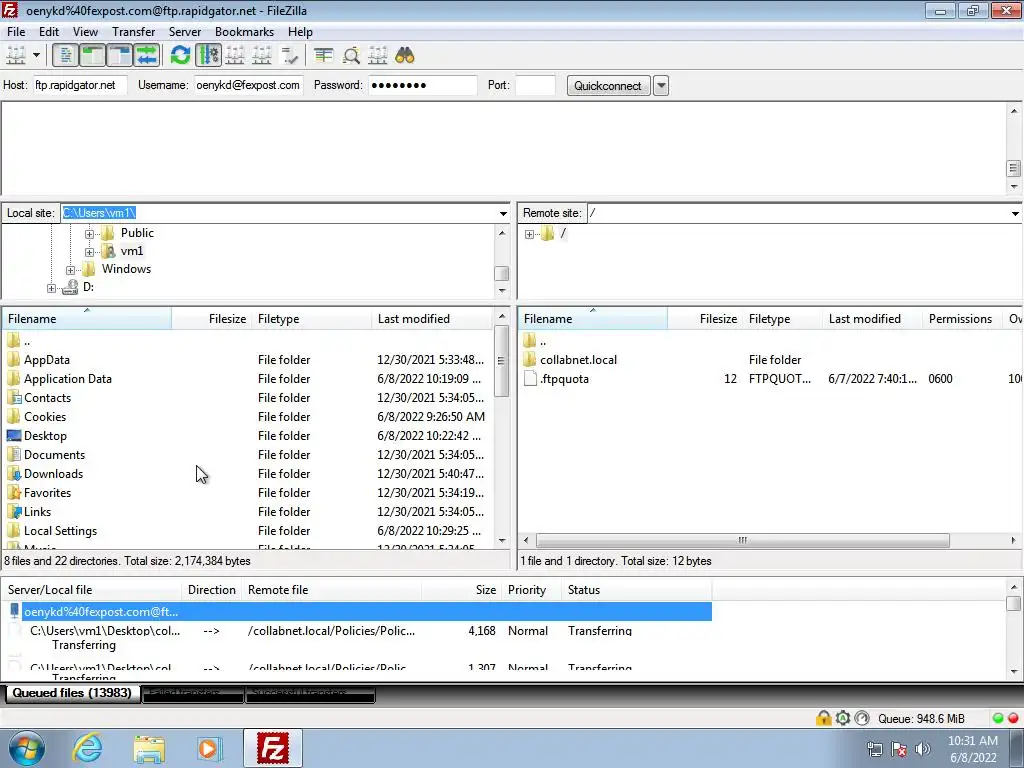Toggle processing of the transfer queue

coord(208,56)
